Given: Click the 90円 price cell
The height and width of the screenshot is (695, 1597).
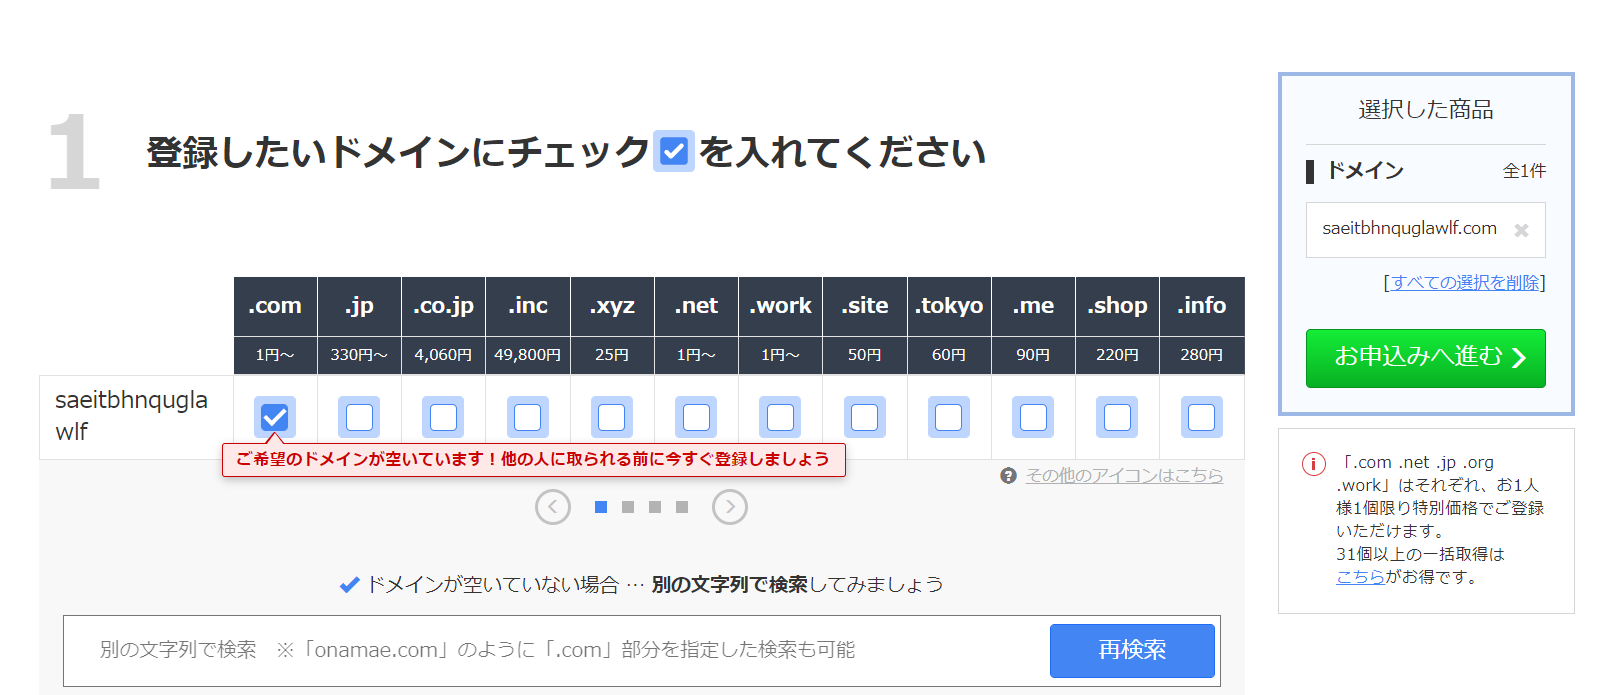Looking at the screenshot, I should [x=1033, y=356].
